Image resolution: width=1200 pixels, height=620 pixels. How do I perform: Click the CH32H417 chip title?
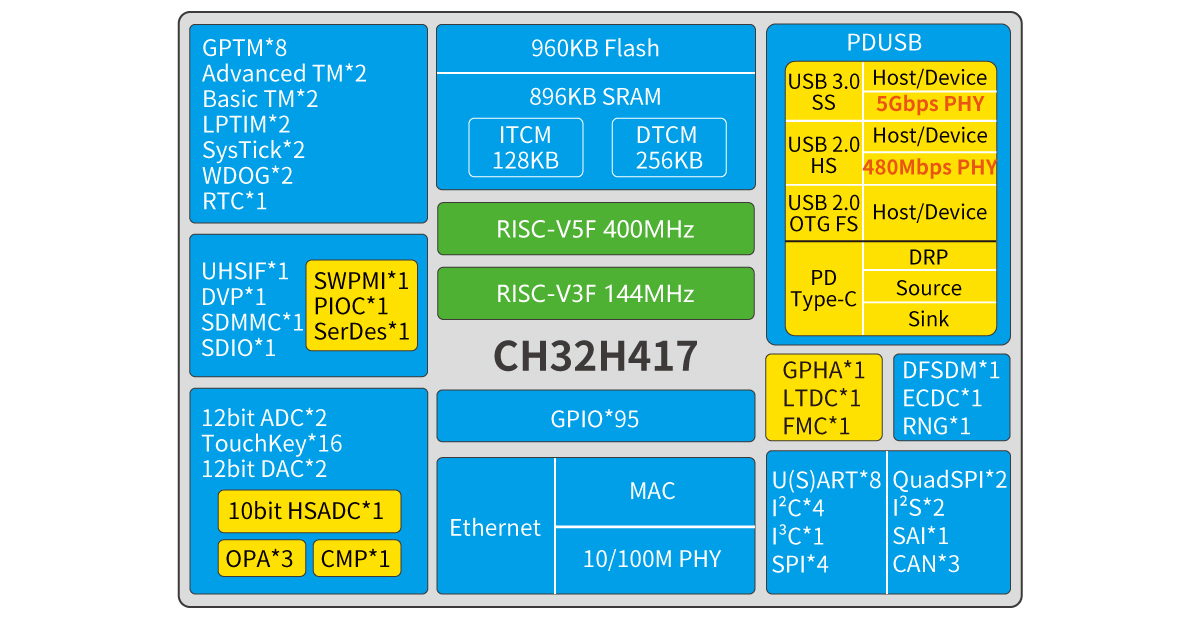coord(595,355)
